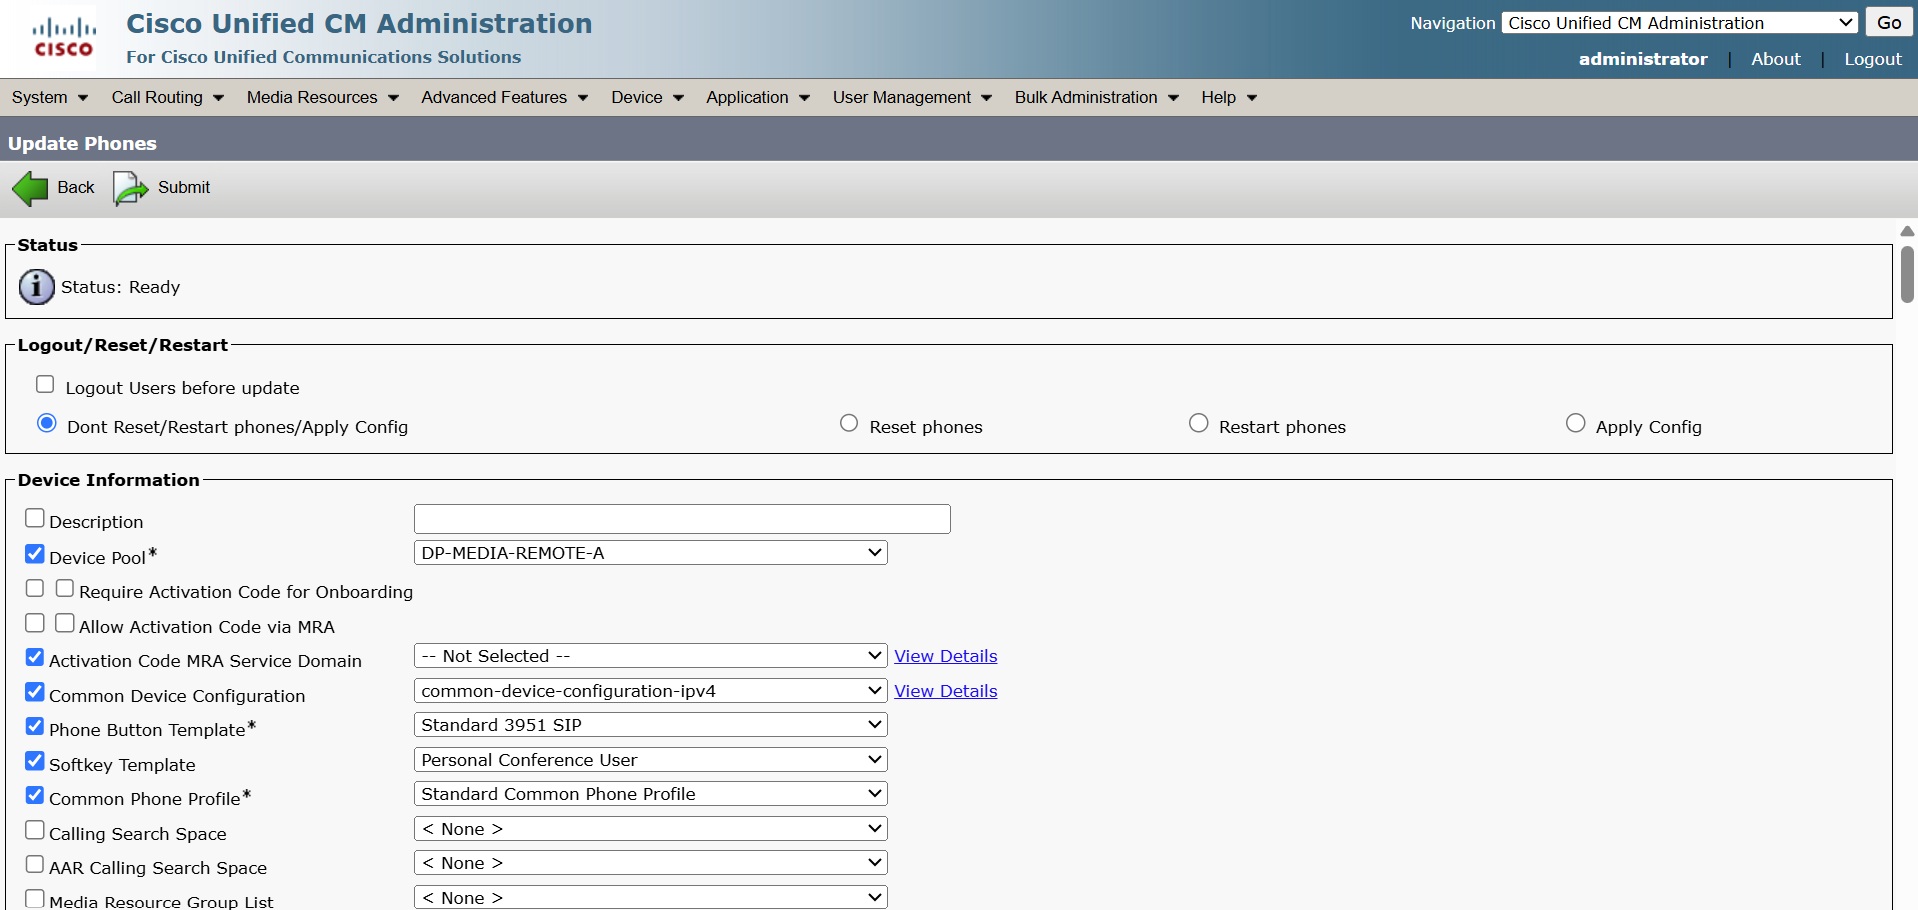Click the Cisco logo
This screenshot has height=910, width=1918.
(x=63, y=39)
